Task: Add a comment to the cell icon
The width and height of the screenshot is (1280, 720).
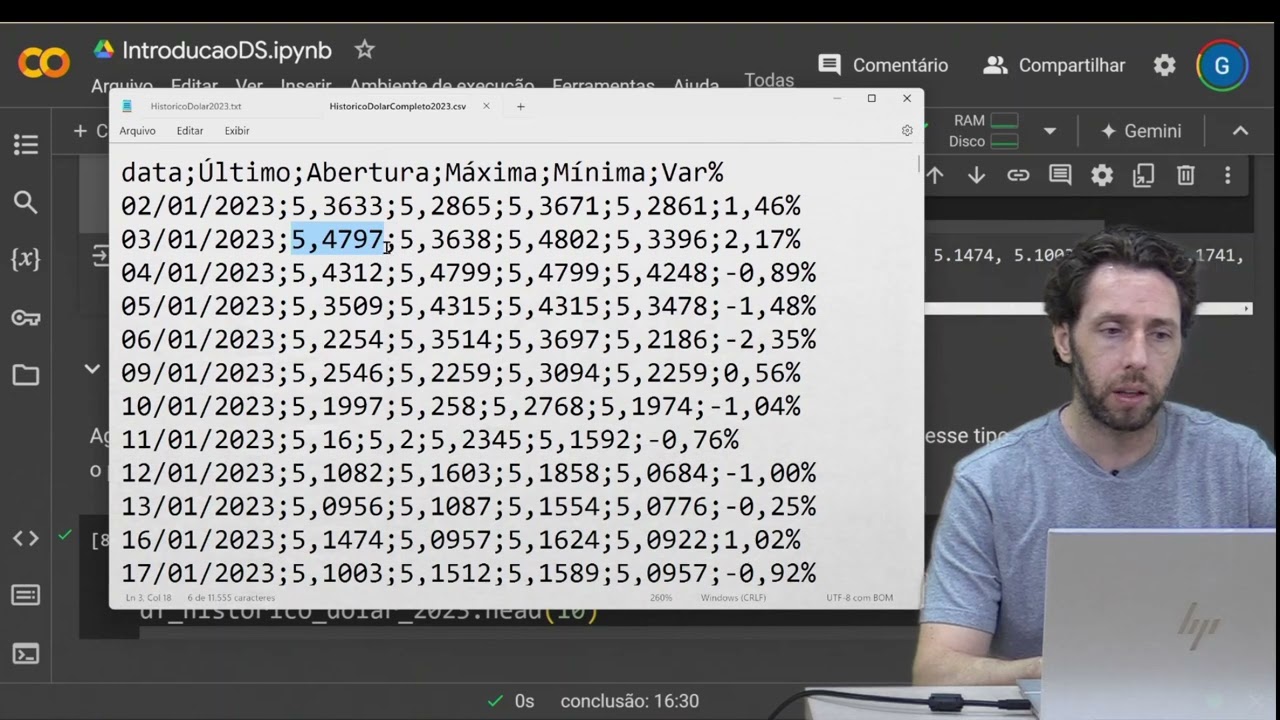Action: coord(1060,176)
